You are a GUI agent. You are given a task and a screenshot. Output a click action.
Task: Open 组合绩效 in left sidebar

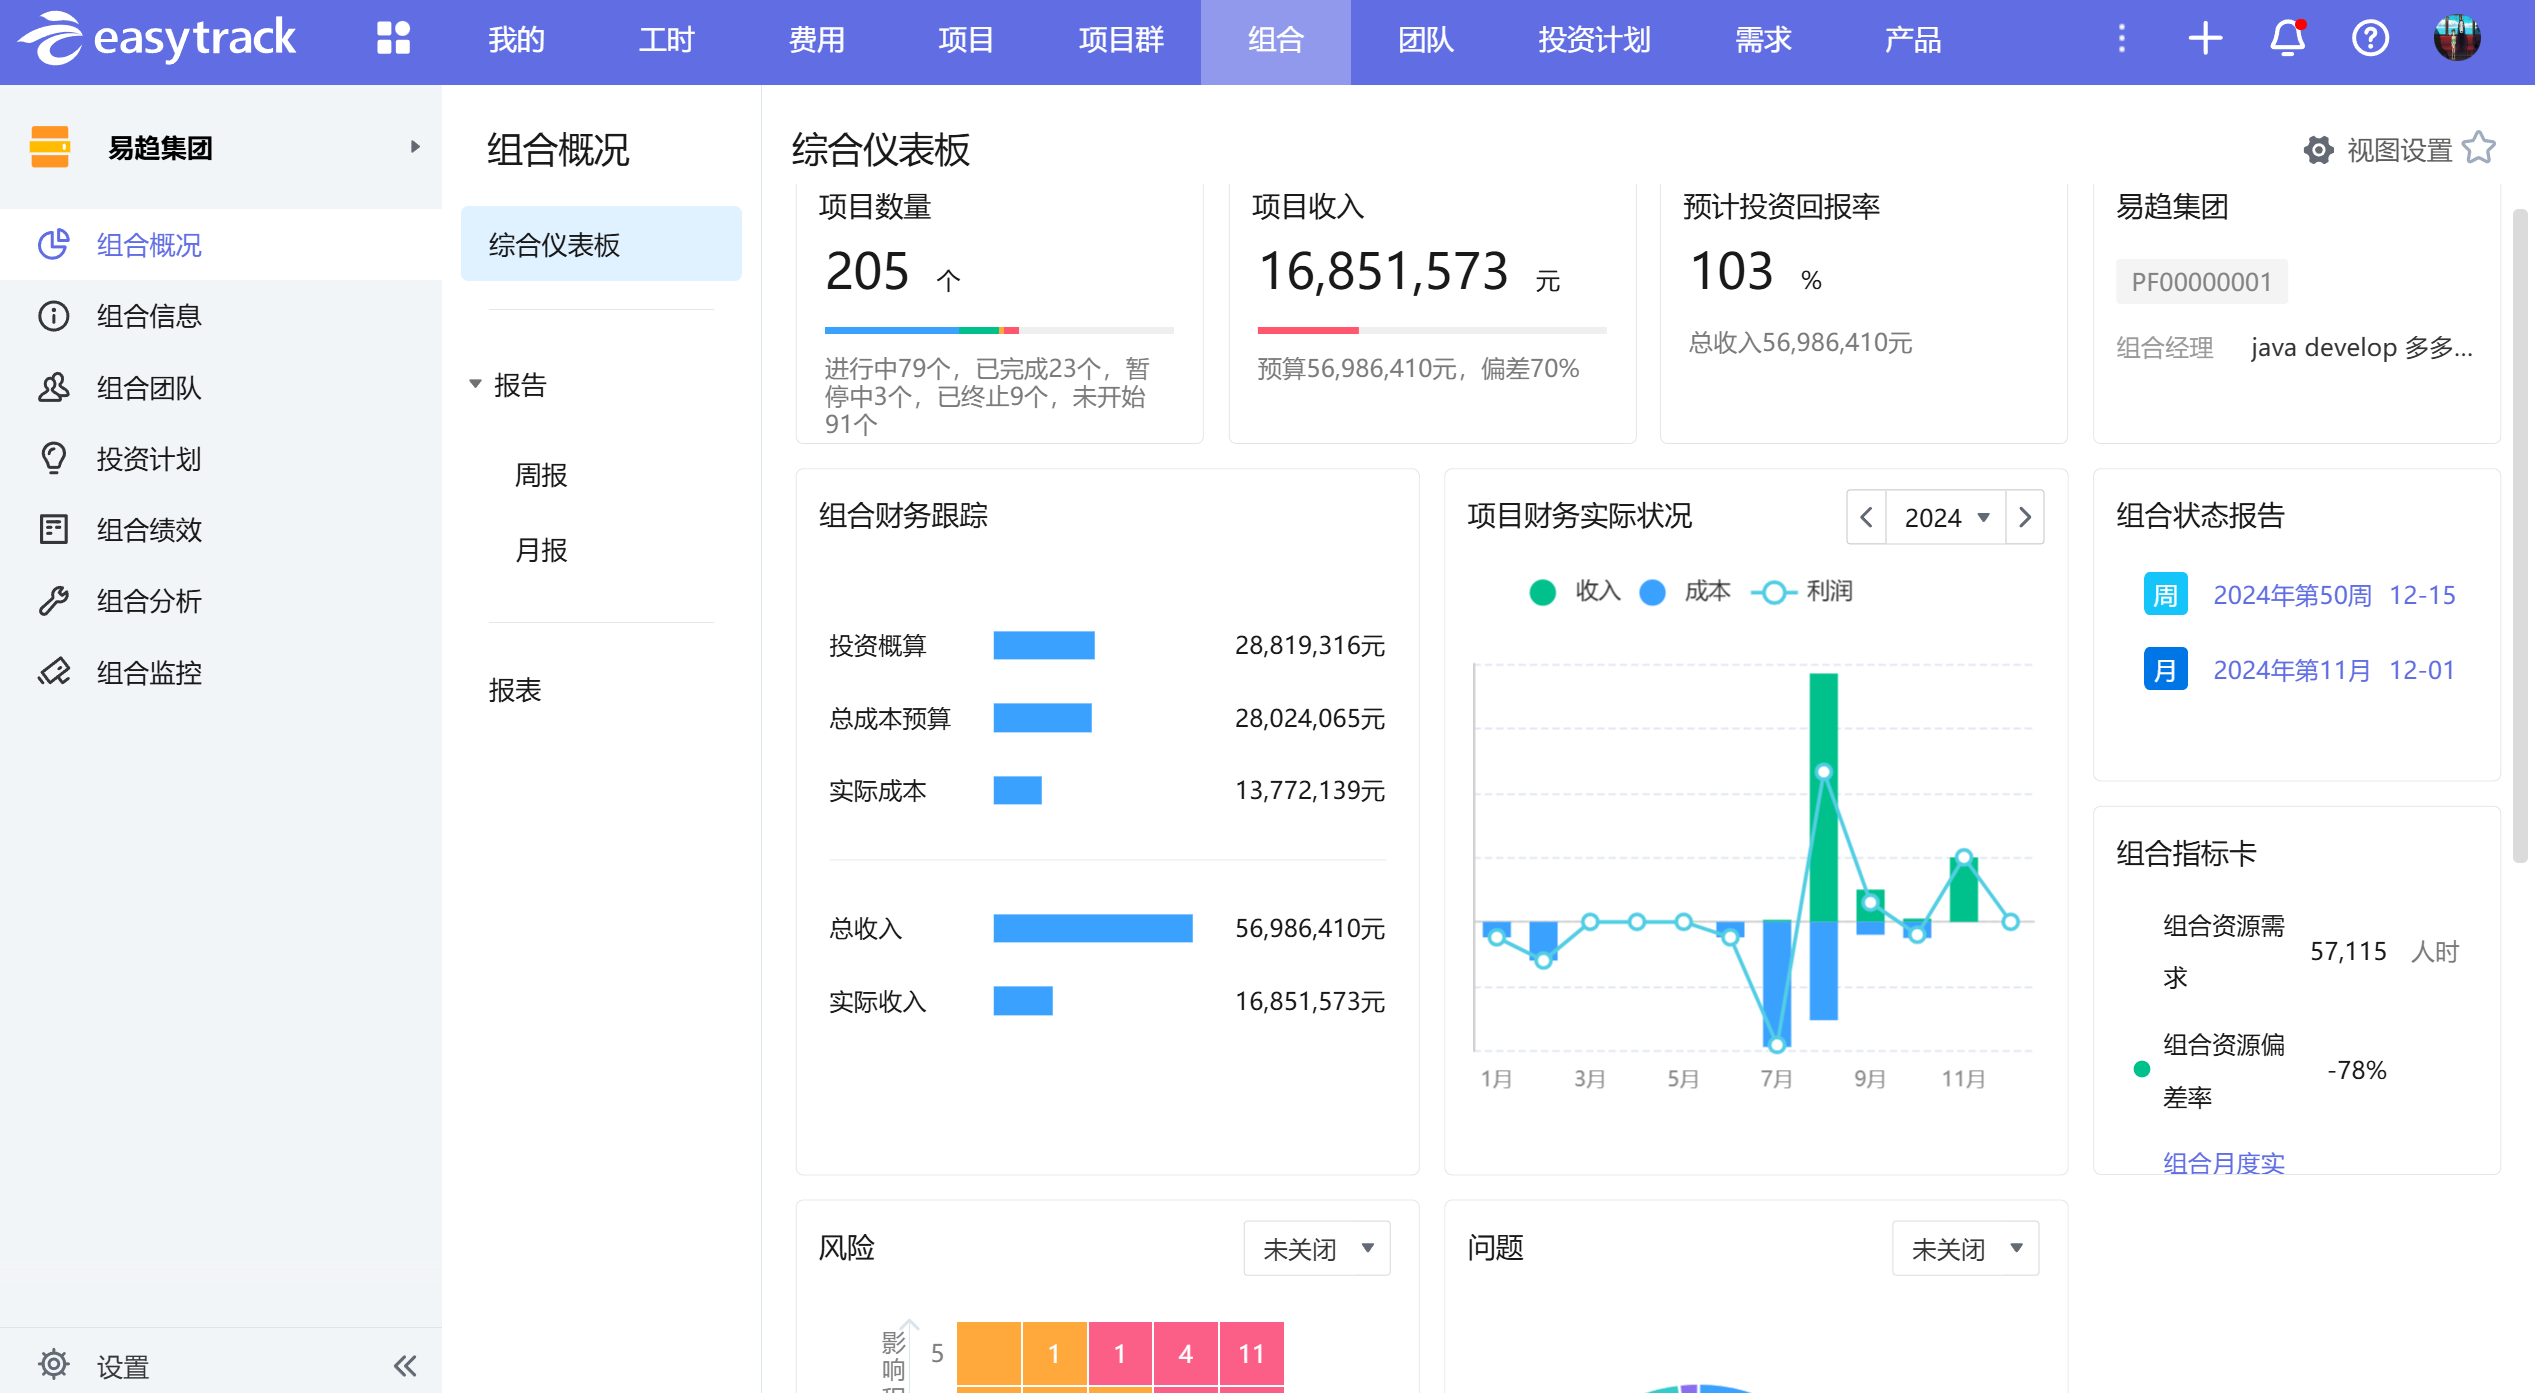pos(149,530)
